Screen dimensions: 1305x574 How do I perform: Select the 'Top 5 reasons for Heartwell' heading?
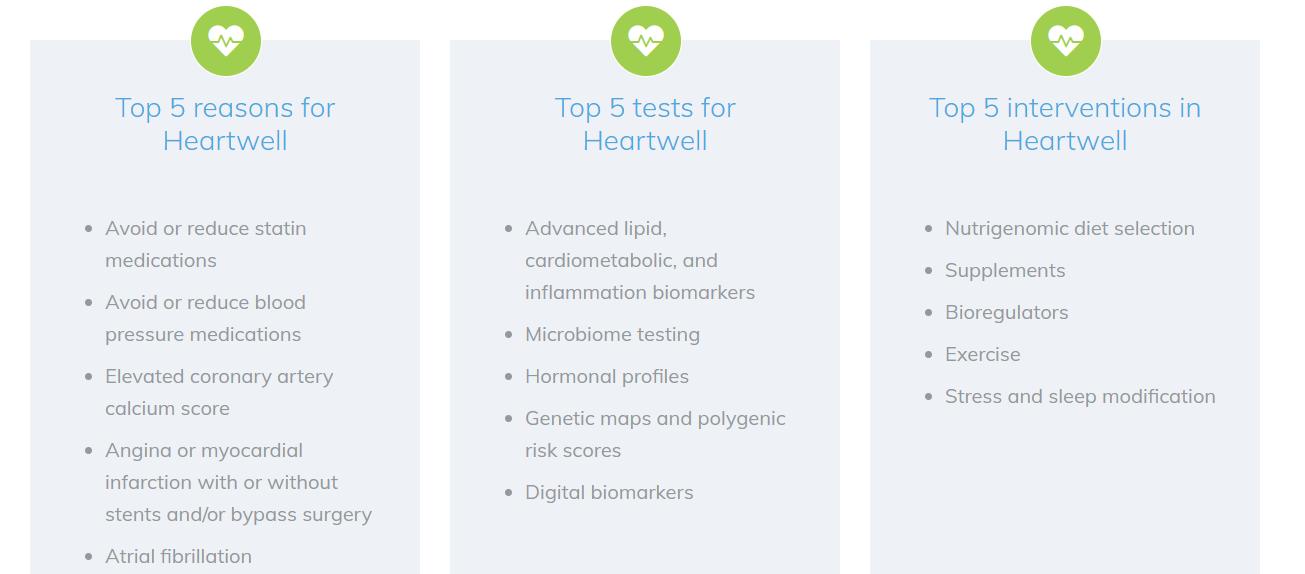click(x=225, y=124)
